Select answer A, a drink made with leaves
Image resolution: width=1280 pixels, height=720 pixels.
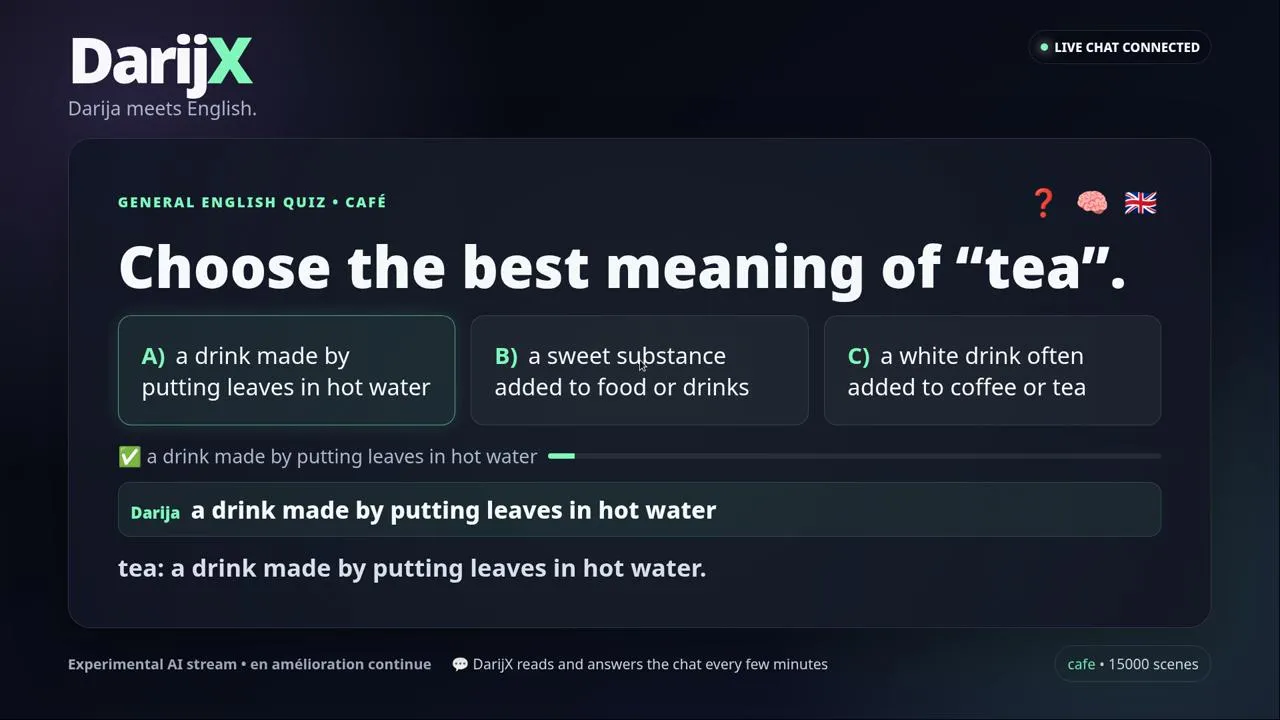[x=286, y=371]
